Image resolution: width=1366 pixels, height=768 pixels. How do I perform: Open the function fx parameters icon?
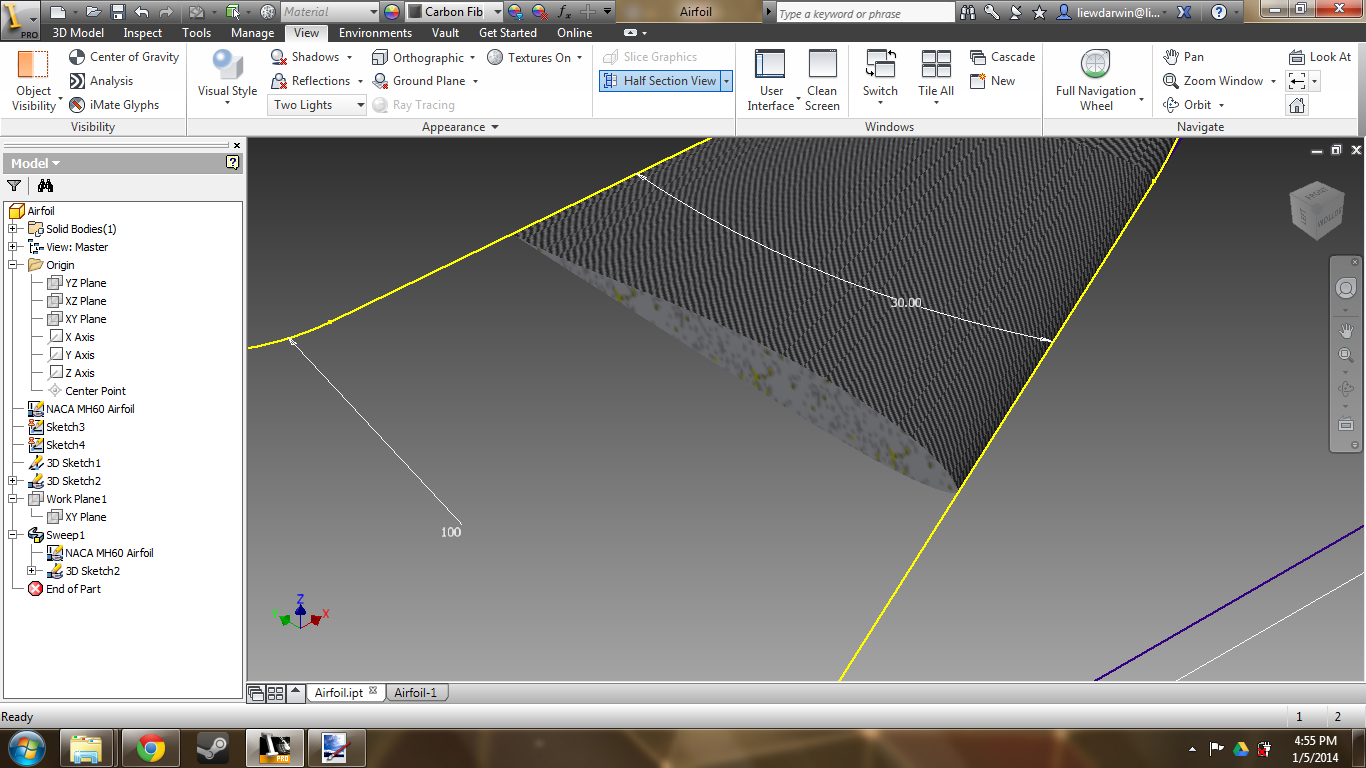564,12
